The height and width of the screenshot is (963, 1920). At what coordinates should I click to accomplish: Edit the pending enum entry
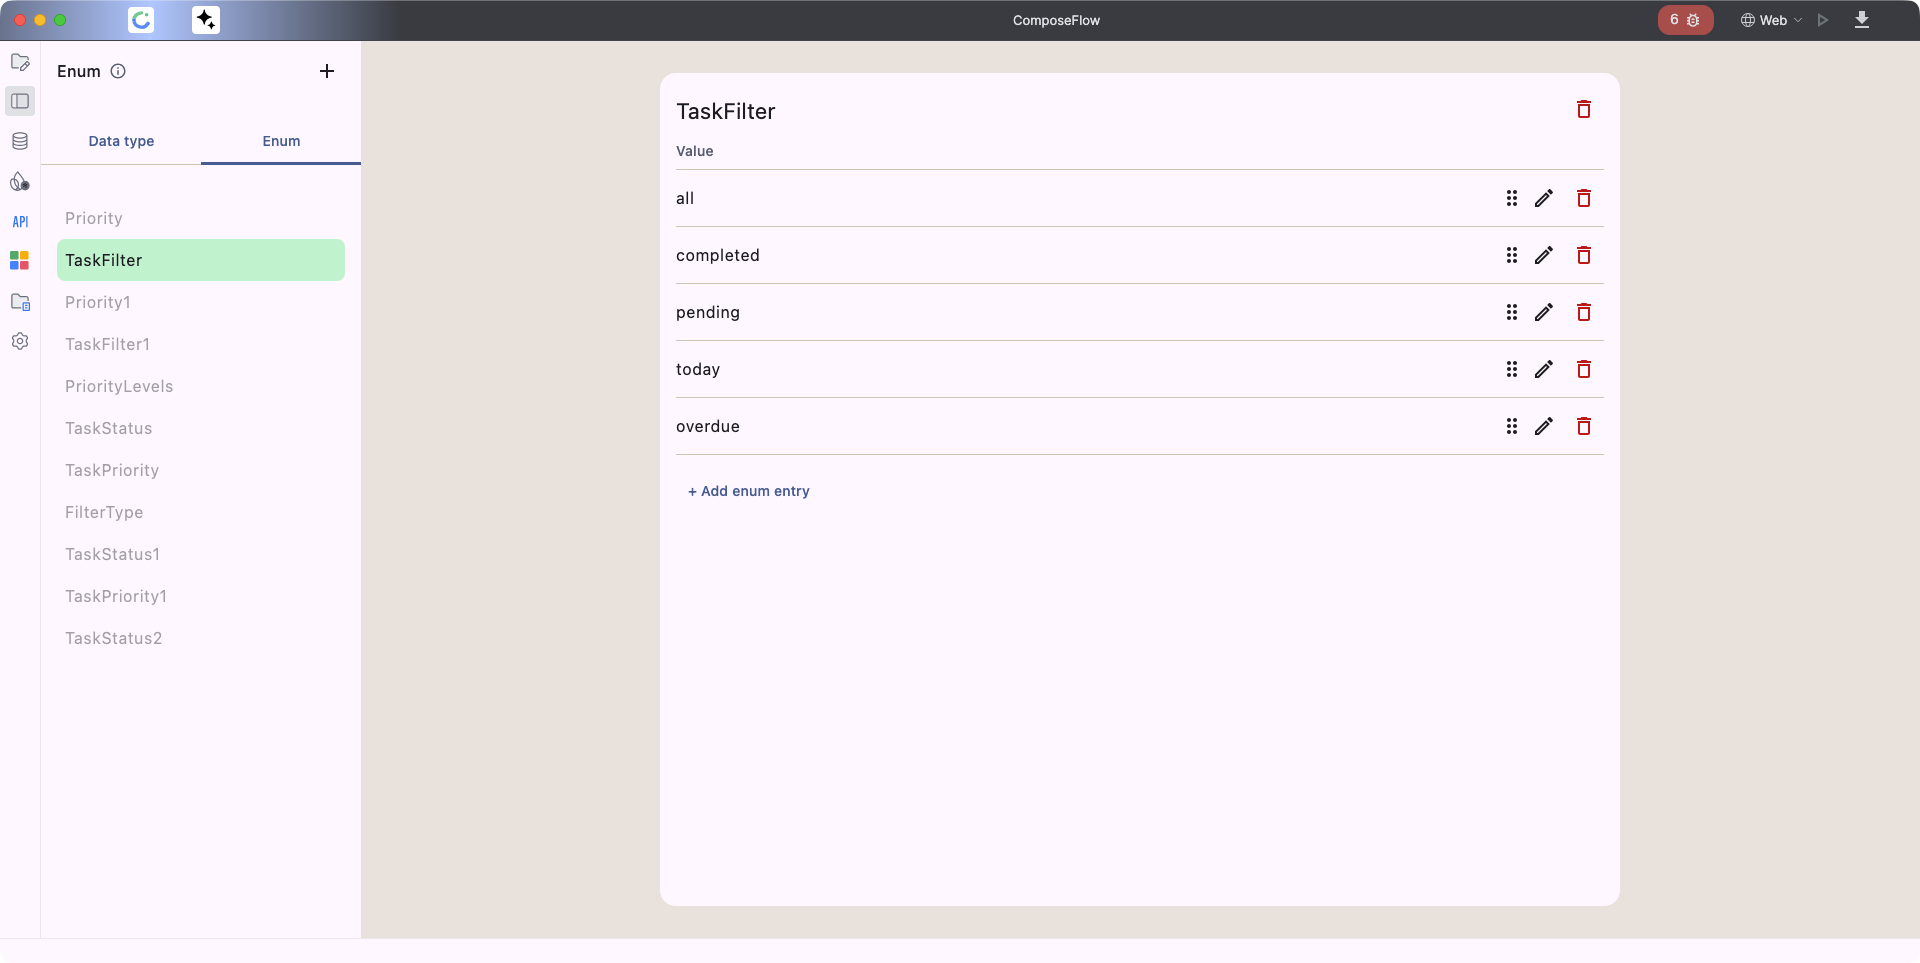pyautogui.click(x=1544, y=312)
